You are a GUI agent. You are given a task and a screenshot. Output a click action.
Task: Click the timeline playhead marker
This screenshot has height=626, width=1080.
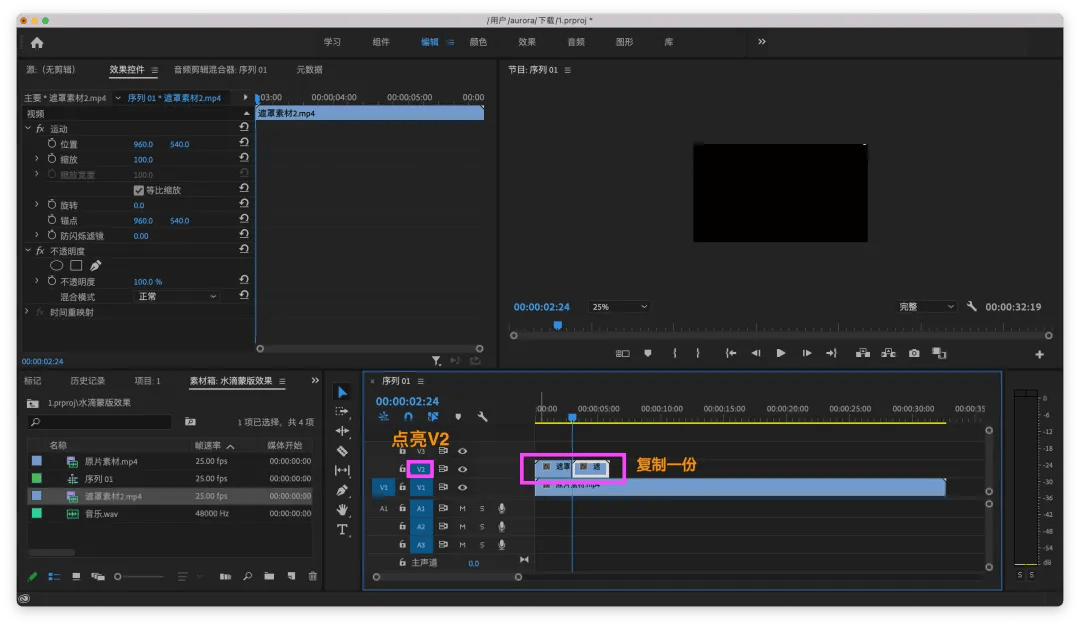572,417
